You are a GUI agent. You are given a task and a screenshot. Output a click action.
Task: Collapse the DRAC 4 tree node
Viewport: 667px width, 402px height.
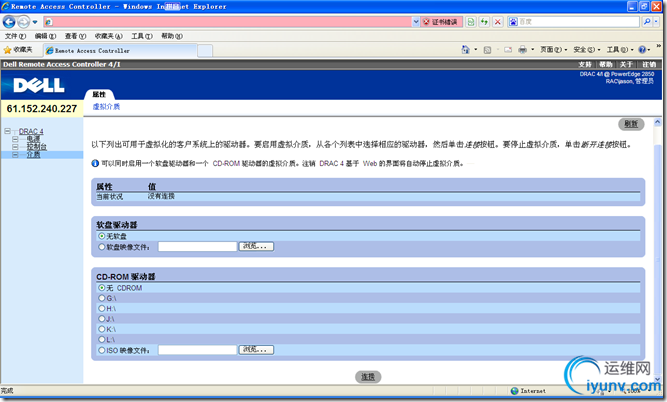[7, 131]
